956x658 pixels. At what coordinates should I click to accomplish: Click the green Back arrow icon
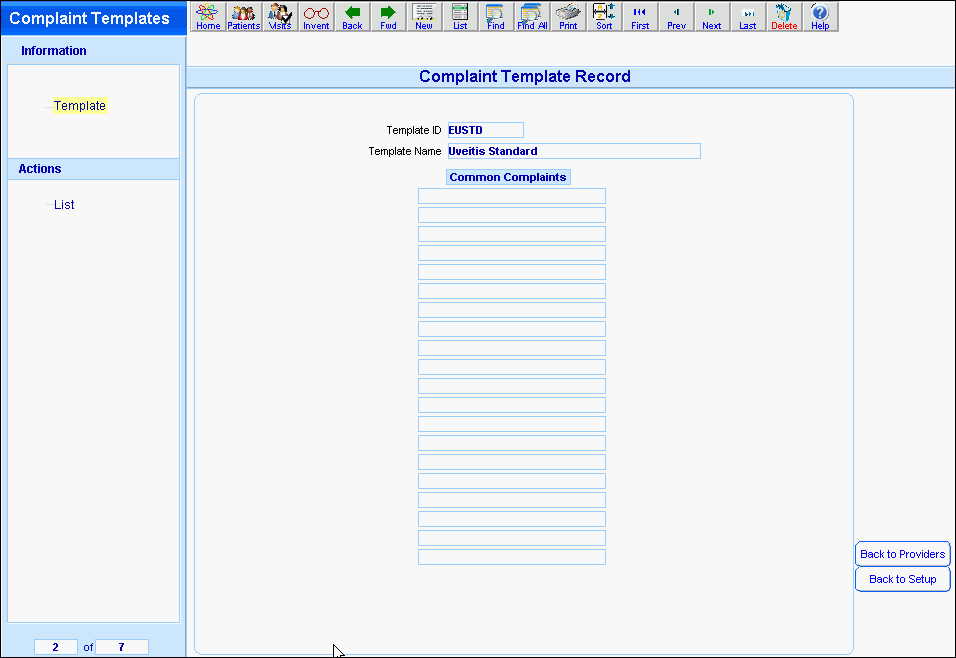coord(352,16)
